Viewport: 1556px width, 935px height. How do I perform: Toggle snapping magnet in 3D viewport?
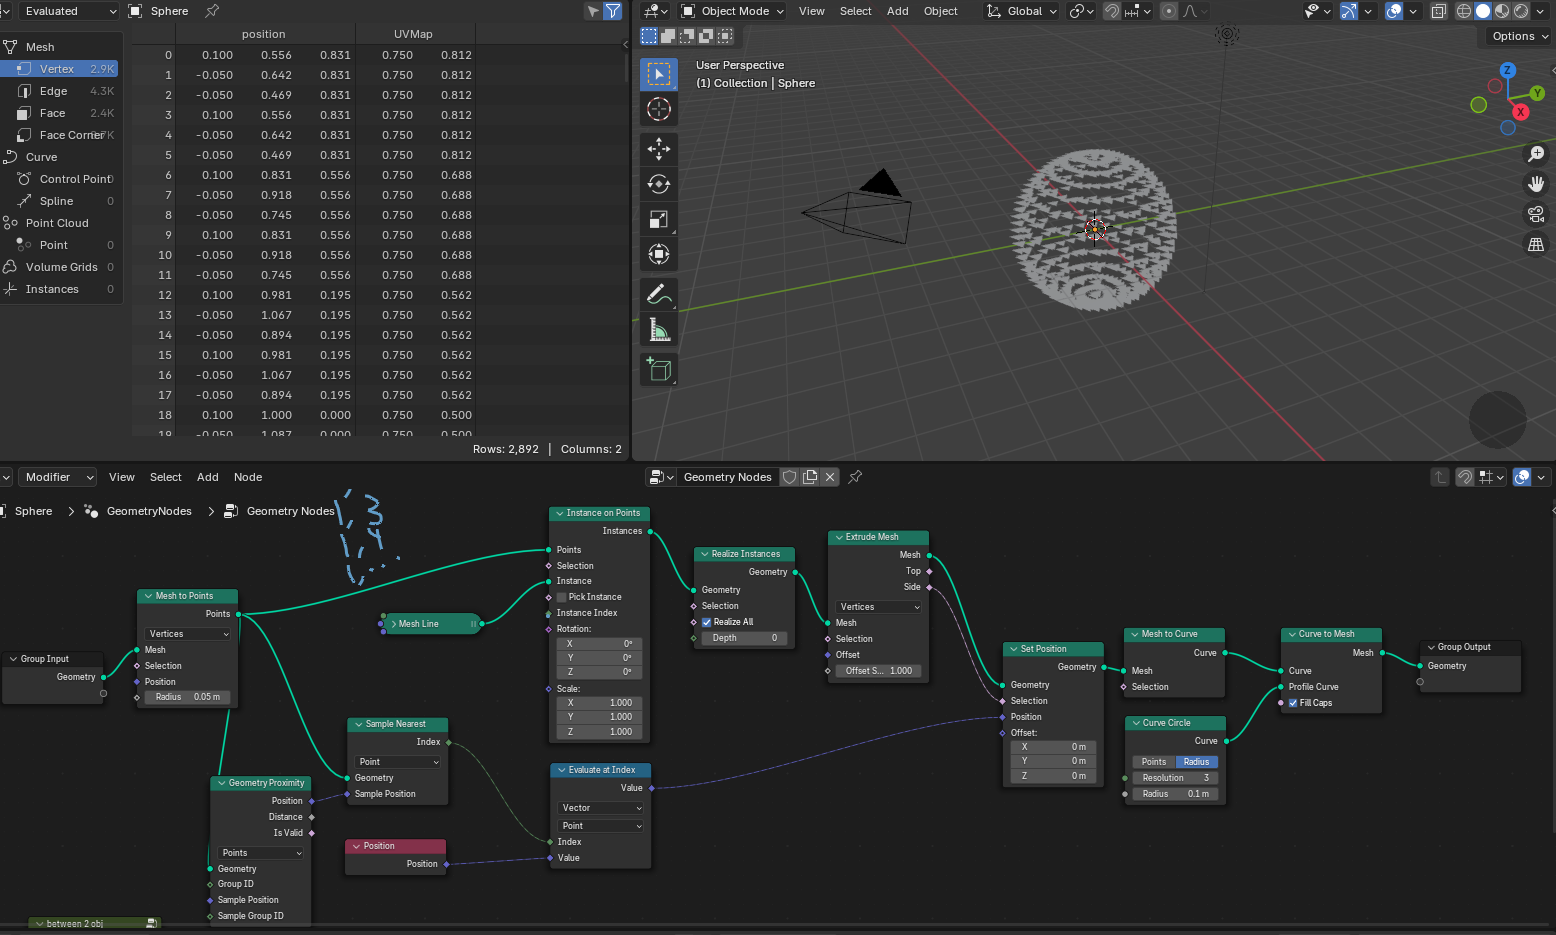tap(1112, 11)
